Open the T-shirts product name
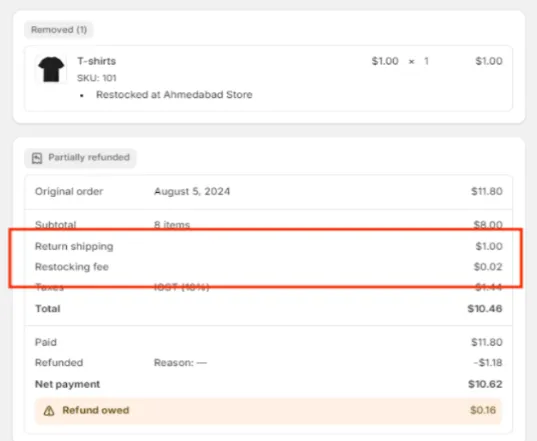Screen dimensions: 537x441 click(x=97, y=61)
